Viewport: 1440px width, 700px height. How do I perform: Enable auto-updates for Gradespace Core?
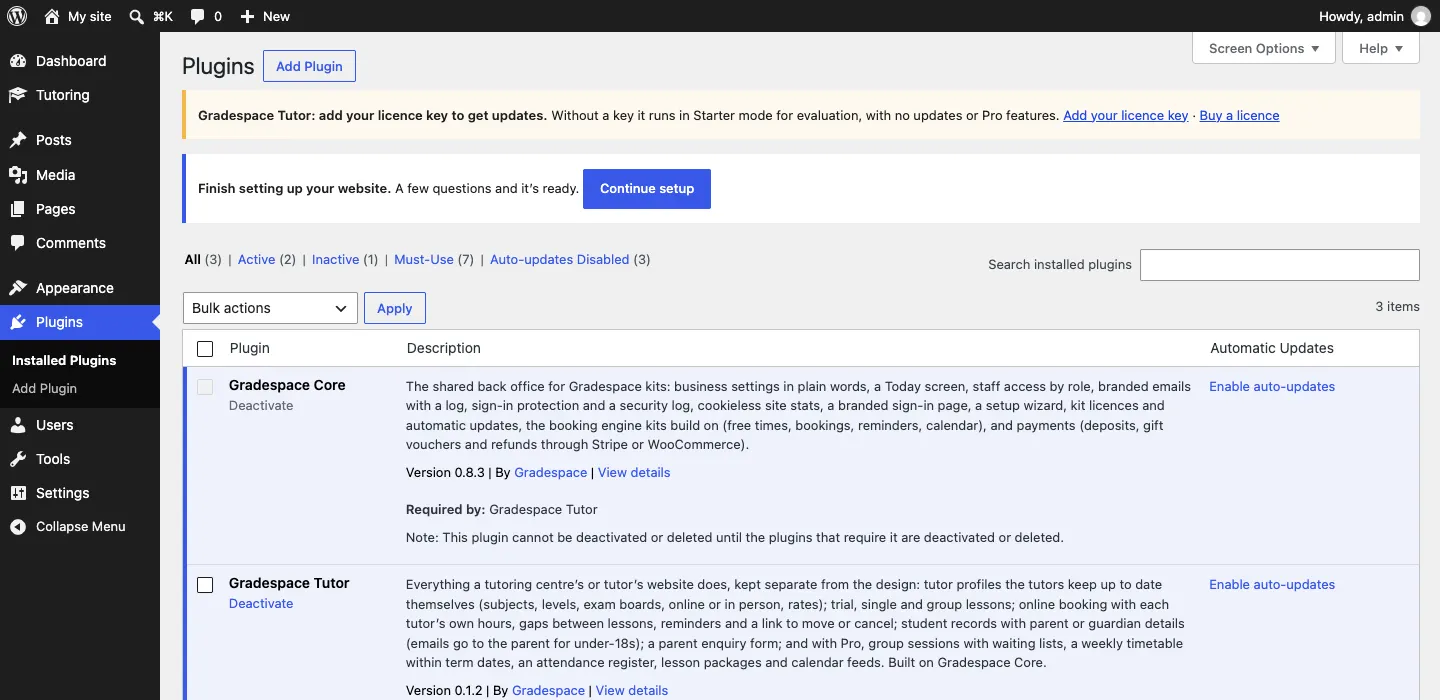point(1272,386)
